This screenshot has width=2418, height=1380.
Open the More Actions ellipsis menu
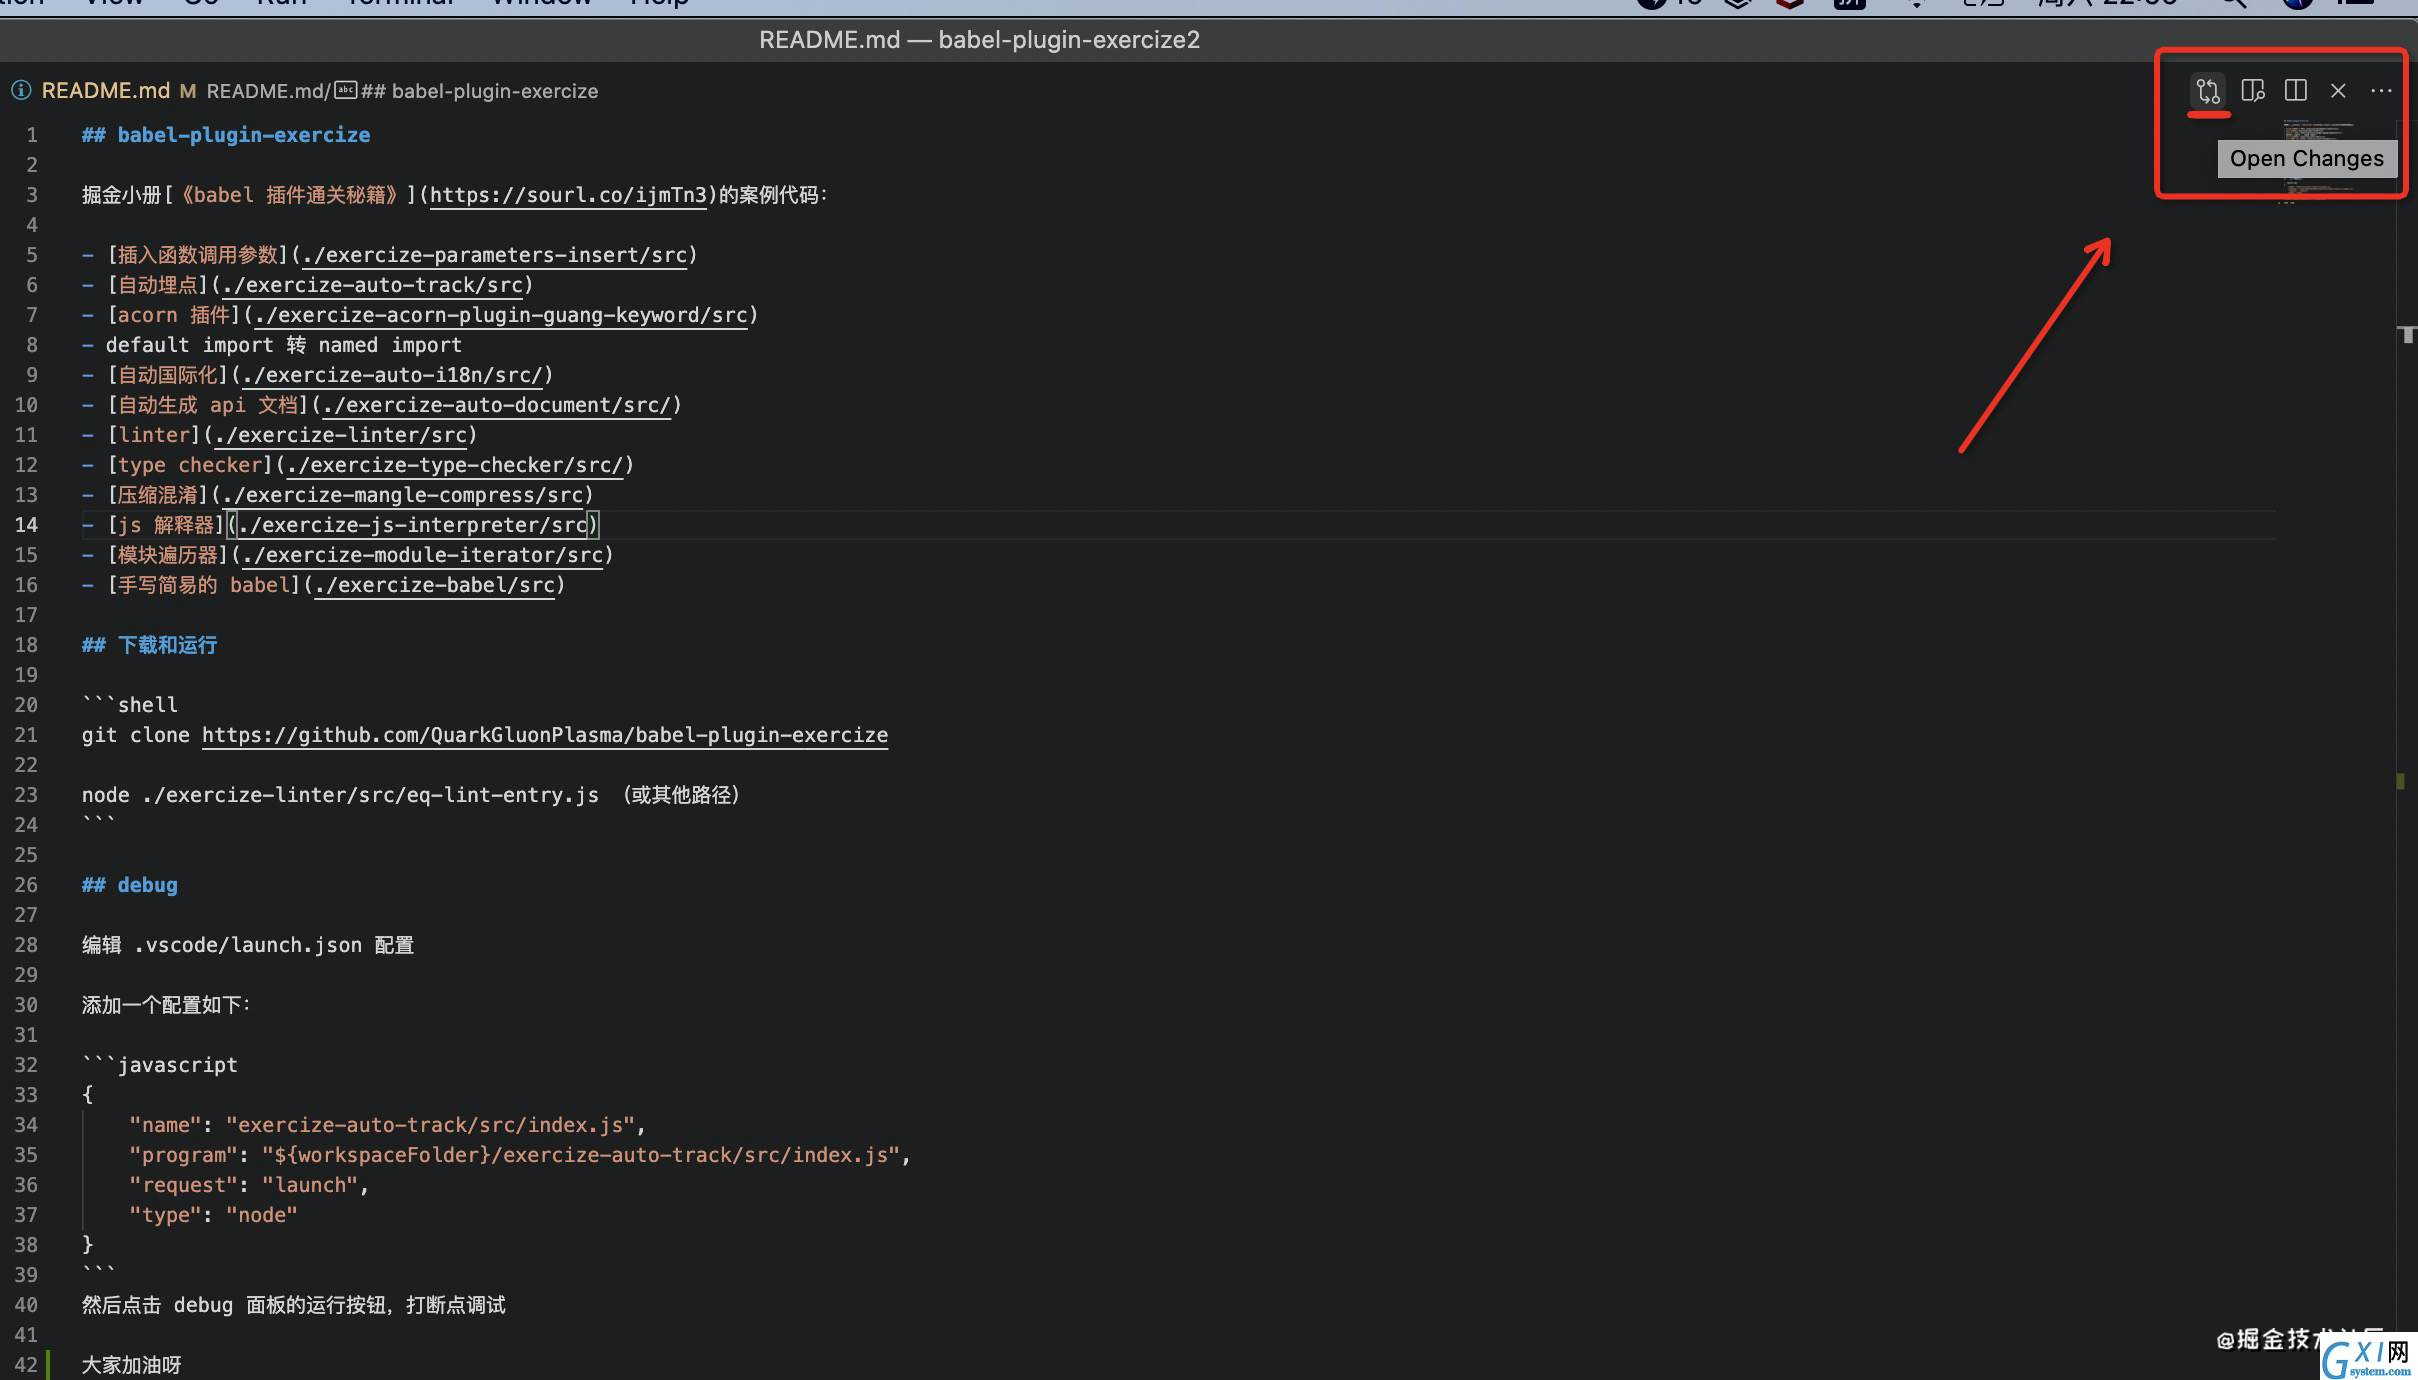tap(2381, 91)
